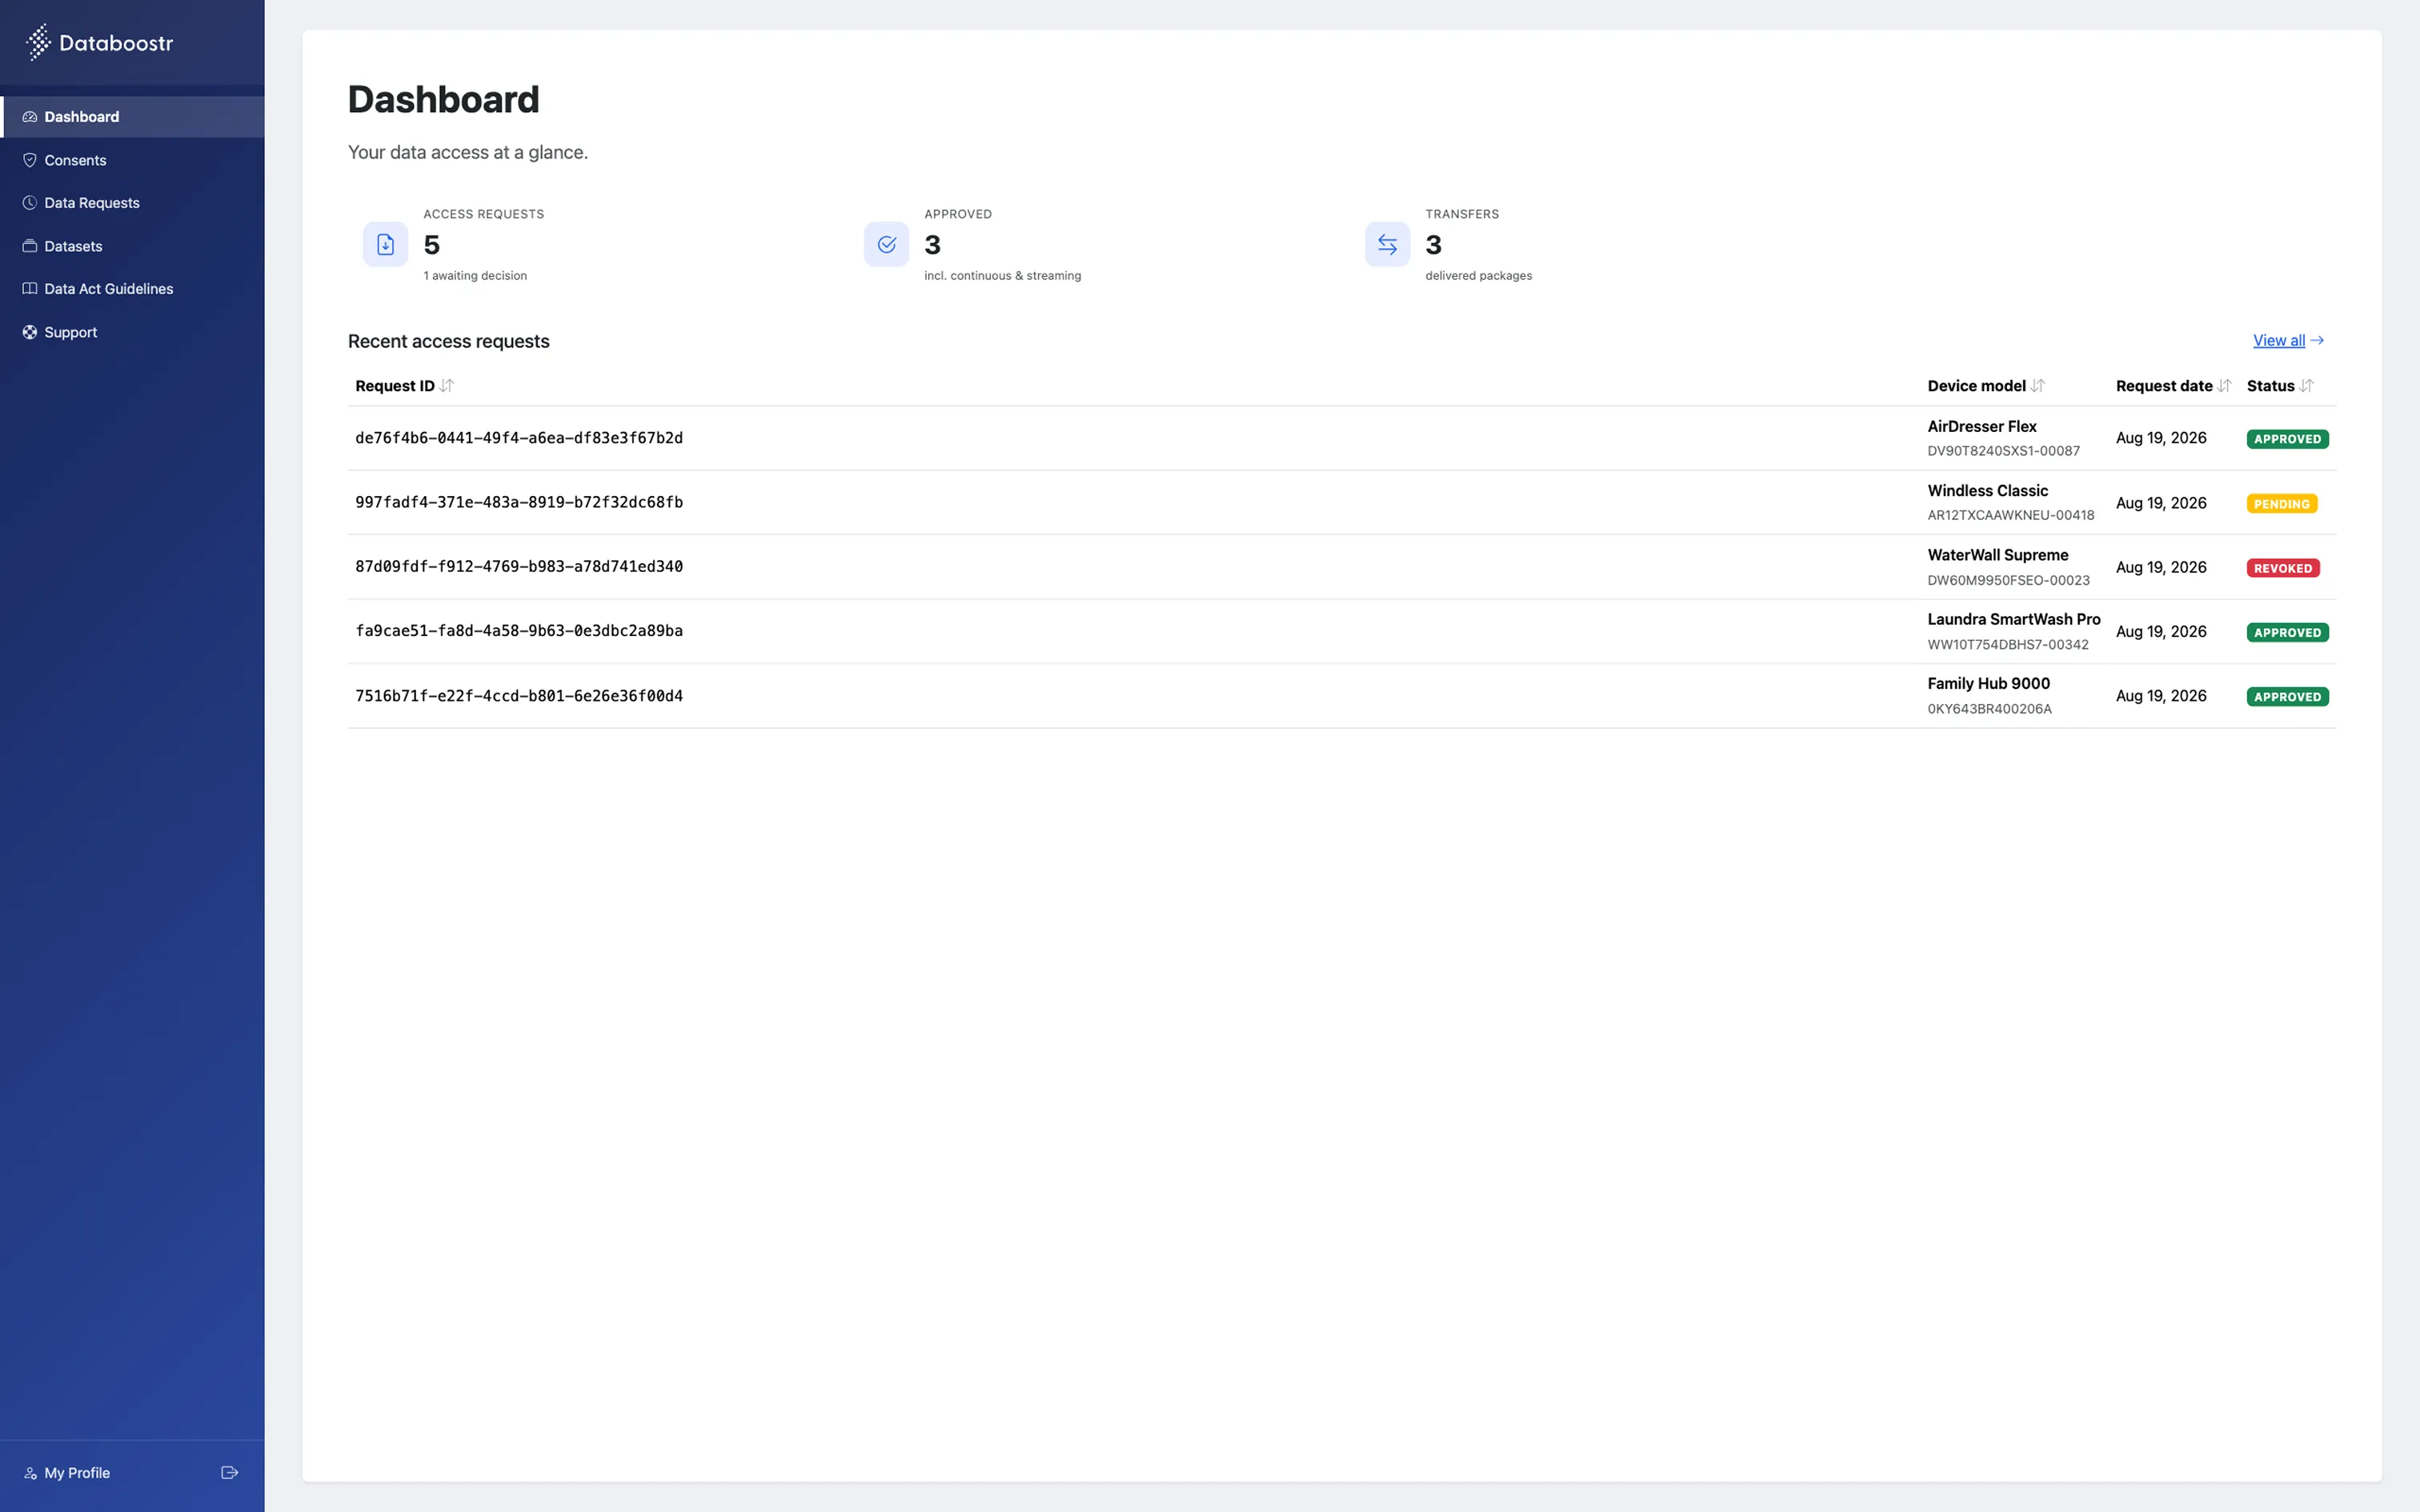The image size is (2420, 1512).
Task: Click serial 0KY643BR400206A
Action: click(1989, 709)
